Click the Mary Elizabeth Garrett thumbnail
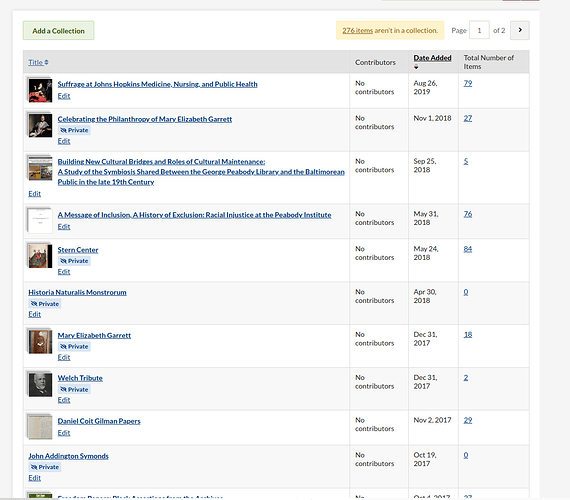The width and height of the screenshot is (570, 500). click(40, 342)
